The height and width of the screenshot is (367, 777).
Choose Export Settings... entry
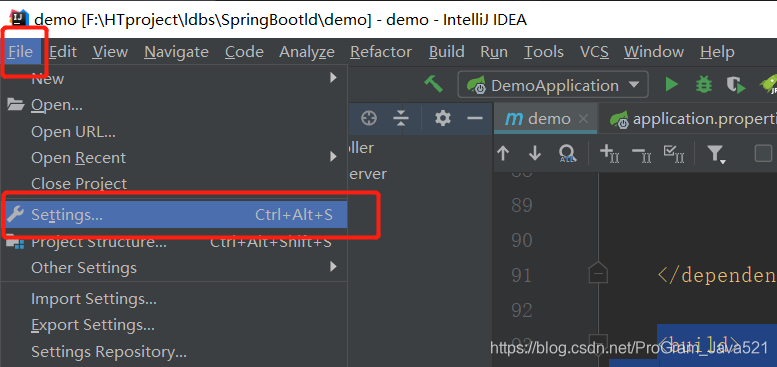click(x=174, y=325)
